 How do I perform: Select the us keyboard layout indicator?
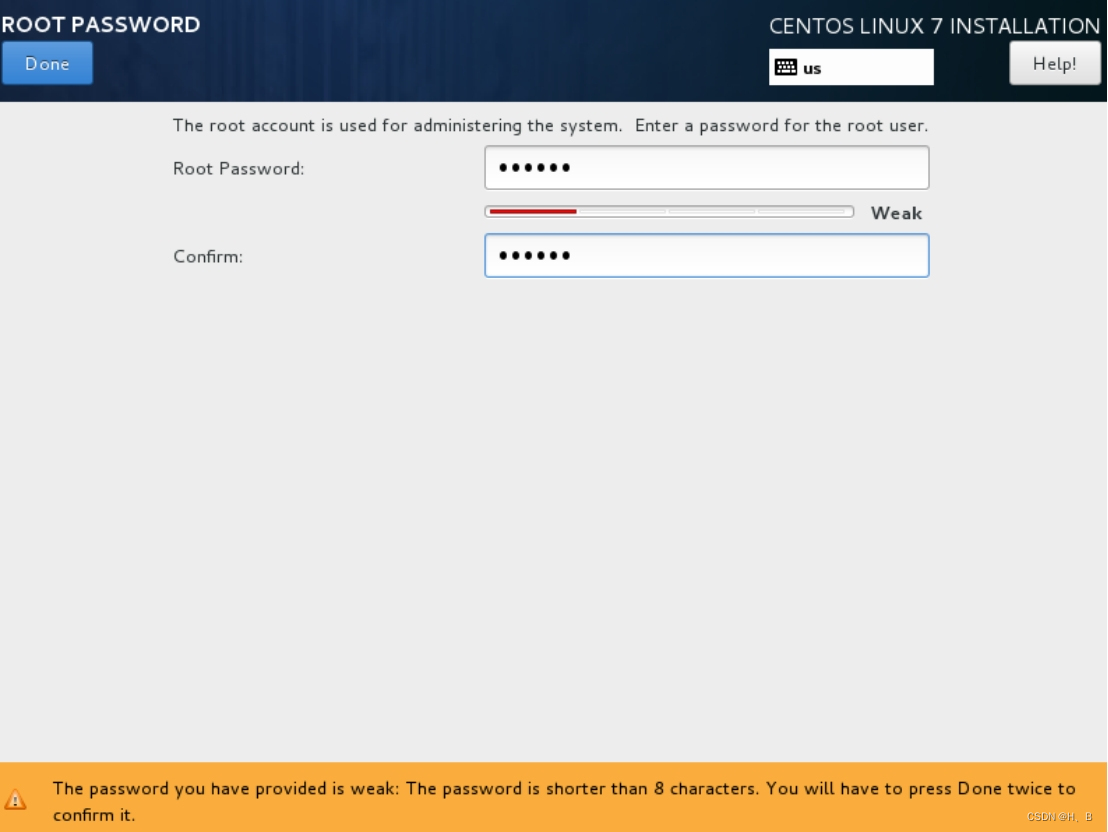(x=851, y=68)
